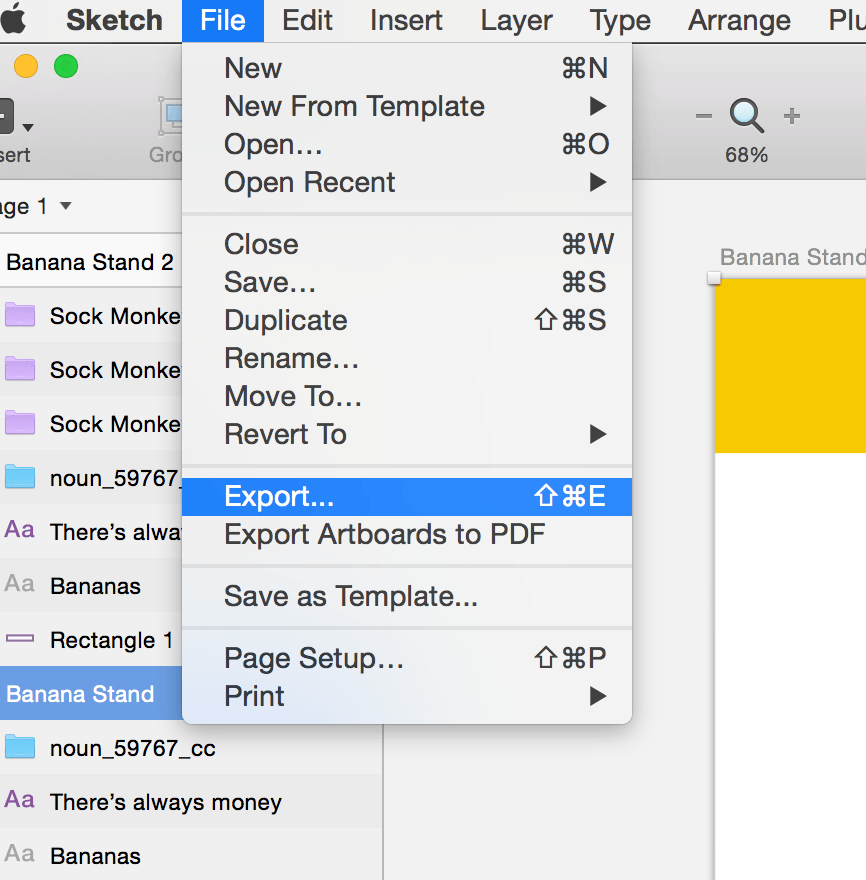
Task: Click the 68% zoom value
Action: click(x=746, y=155)
